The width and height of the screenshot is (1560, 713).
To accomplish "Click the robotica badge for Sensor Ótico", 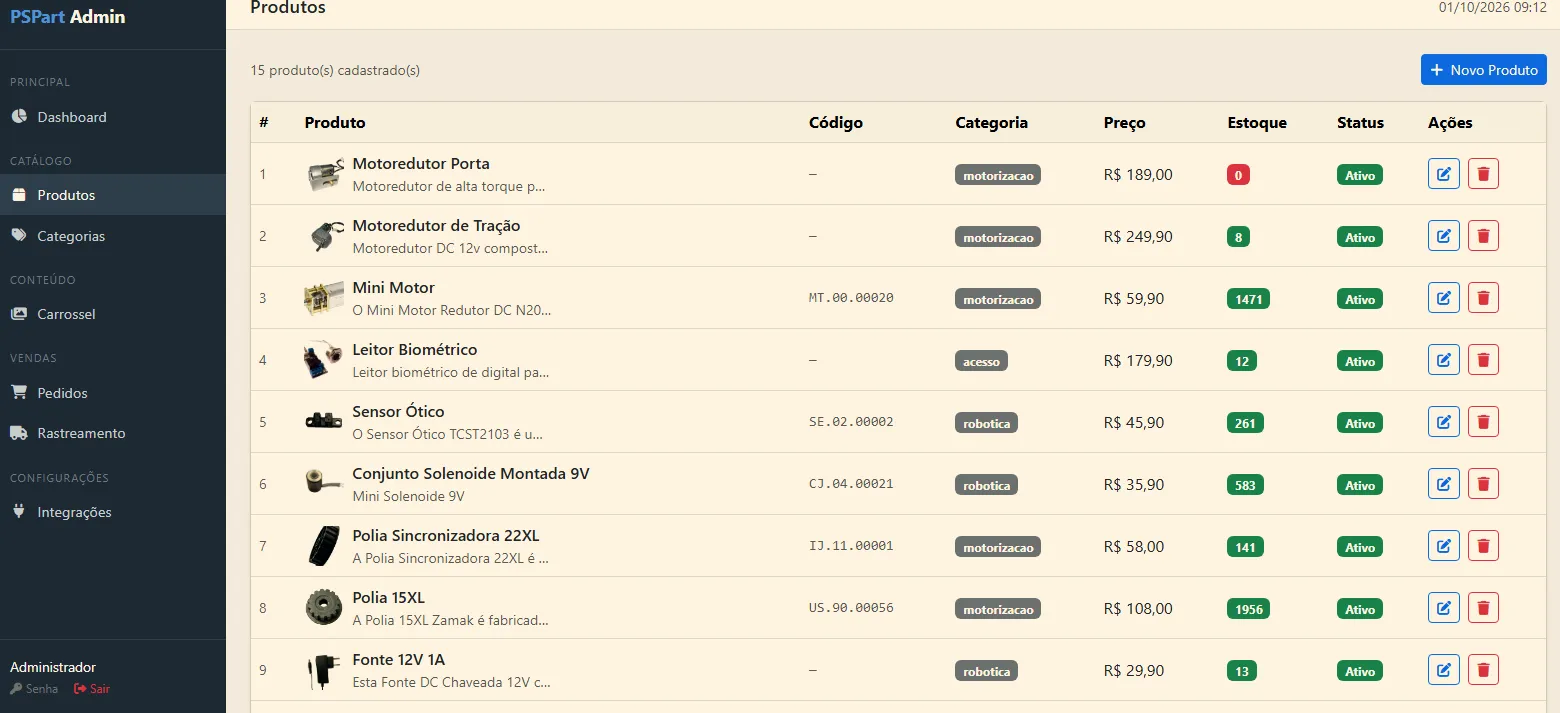I will tap(986, 423).
